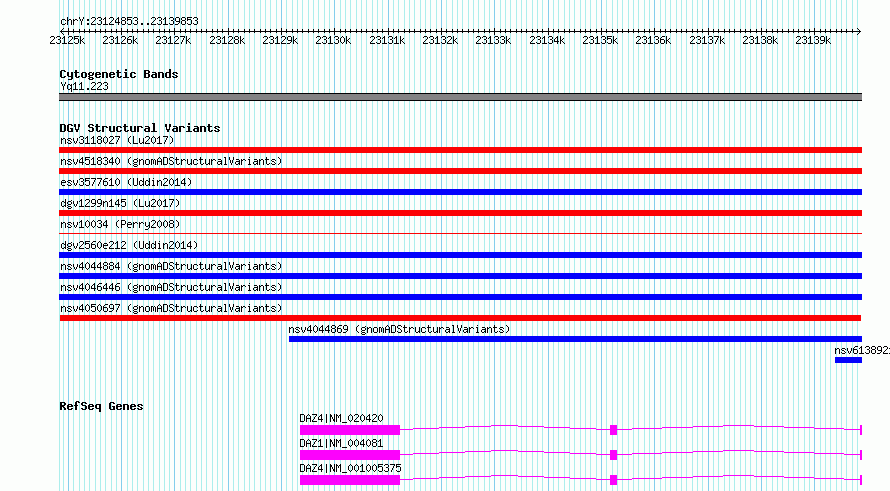890x491 pixels.
Task: Select the blue bar under dgv2560e212
Action: click(460, 255)
